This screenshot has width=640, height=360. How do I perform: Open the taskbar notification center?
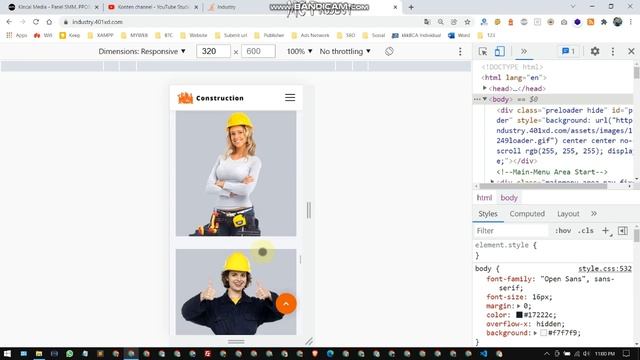627,353
